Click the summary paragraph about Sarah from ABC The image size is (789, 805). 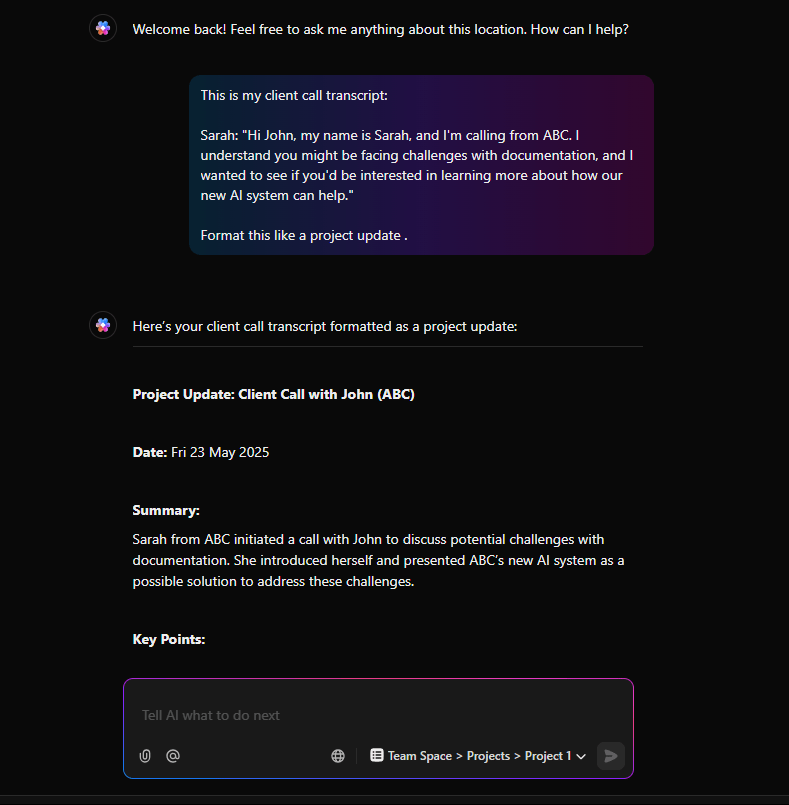[378, 560]
